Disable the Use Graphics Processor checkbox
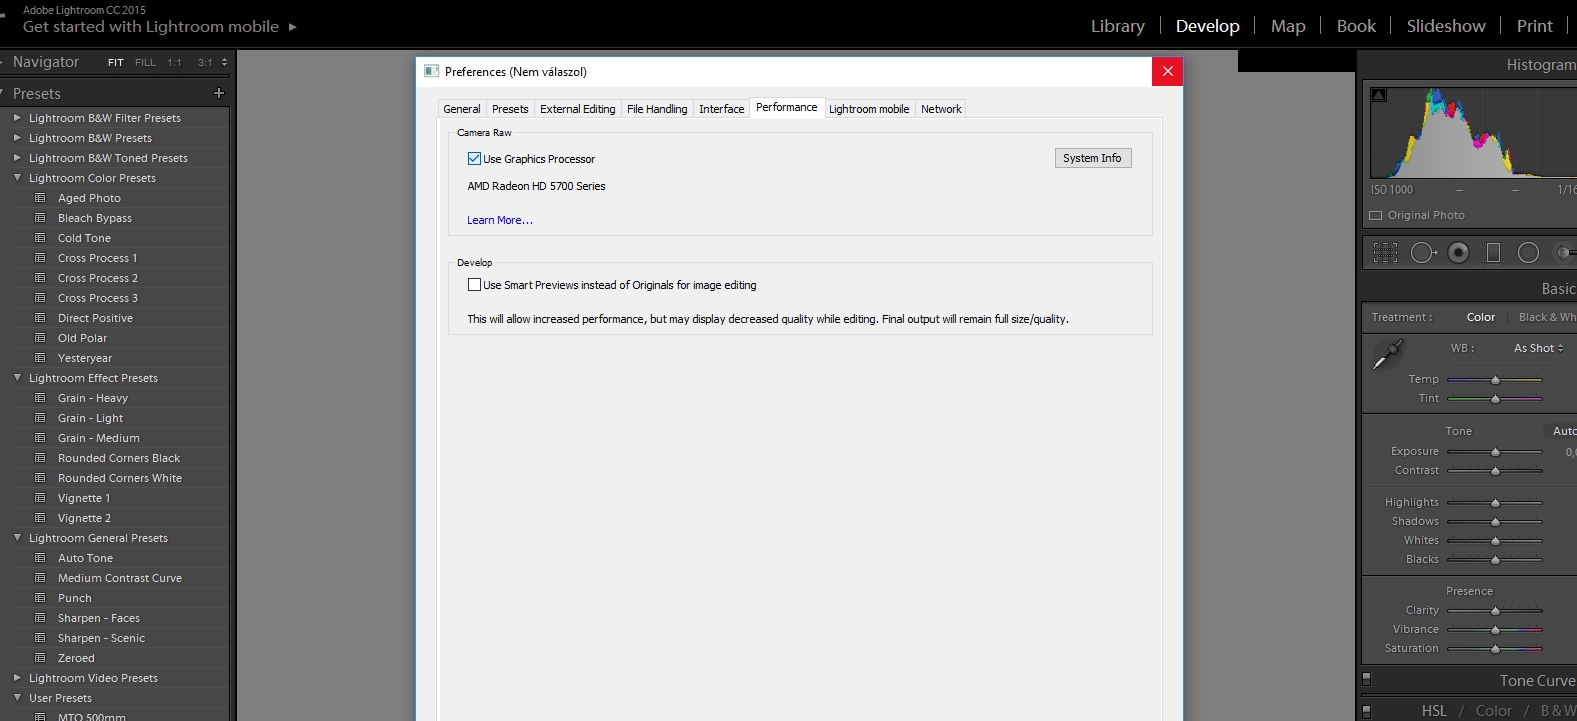This screenshot has width=1577, height=721. tap(474, 158)
